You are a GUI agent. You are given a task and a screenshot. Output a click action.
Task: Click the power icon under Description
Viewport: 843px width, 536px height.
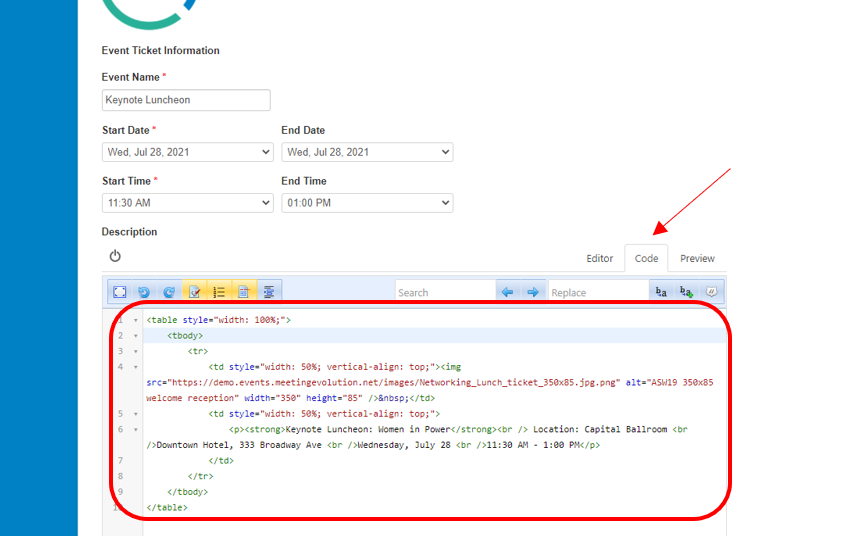115,257
